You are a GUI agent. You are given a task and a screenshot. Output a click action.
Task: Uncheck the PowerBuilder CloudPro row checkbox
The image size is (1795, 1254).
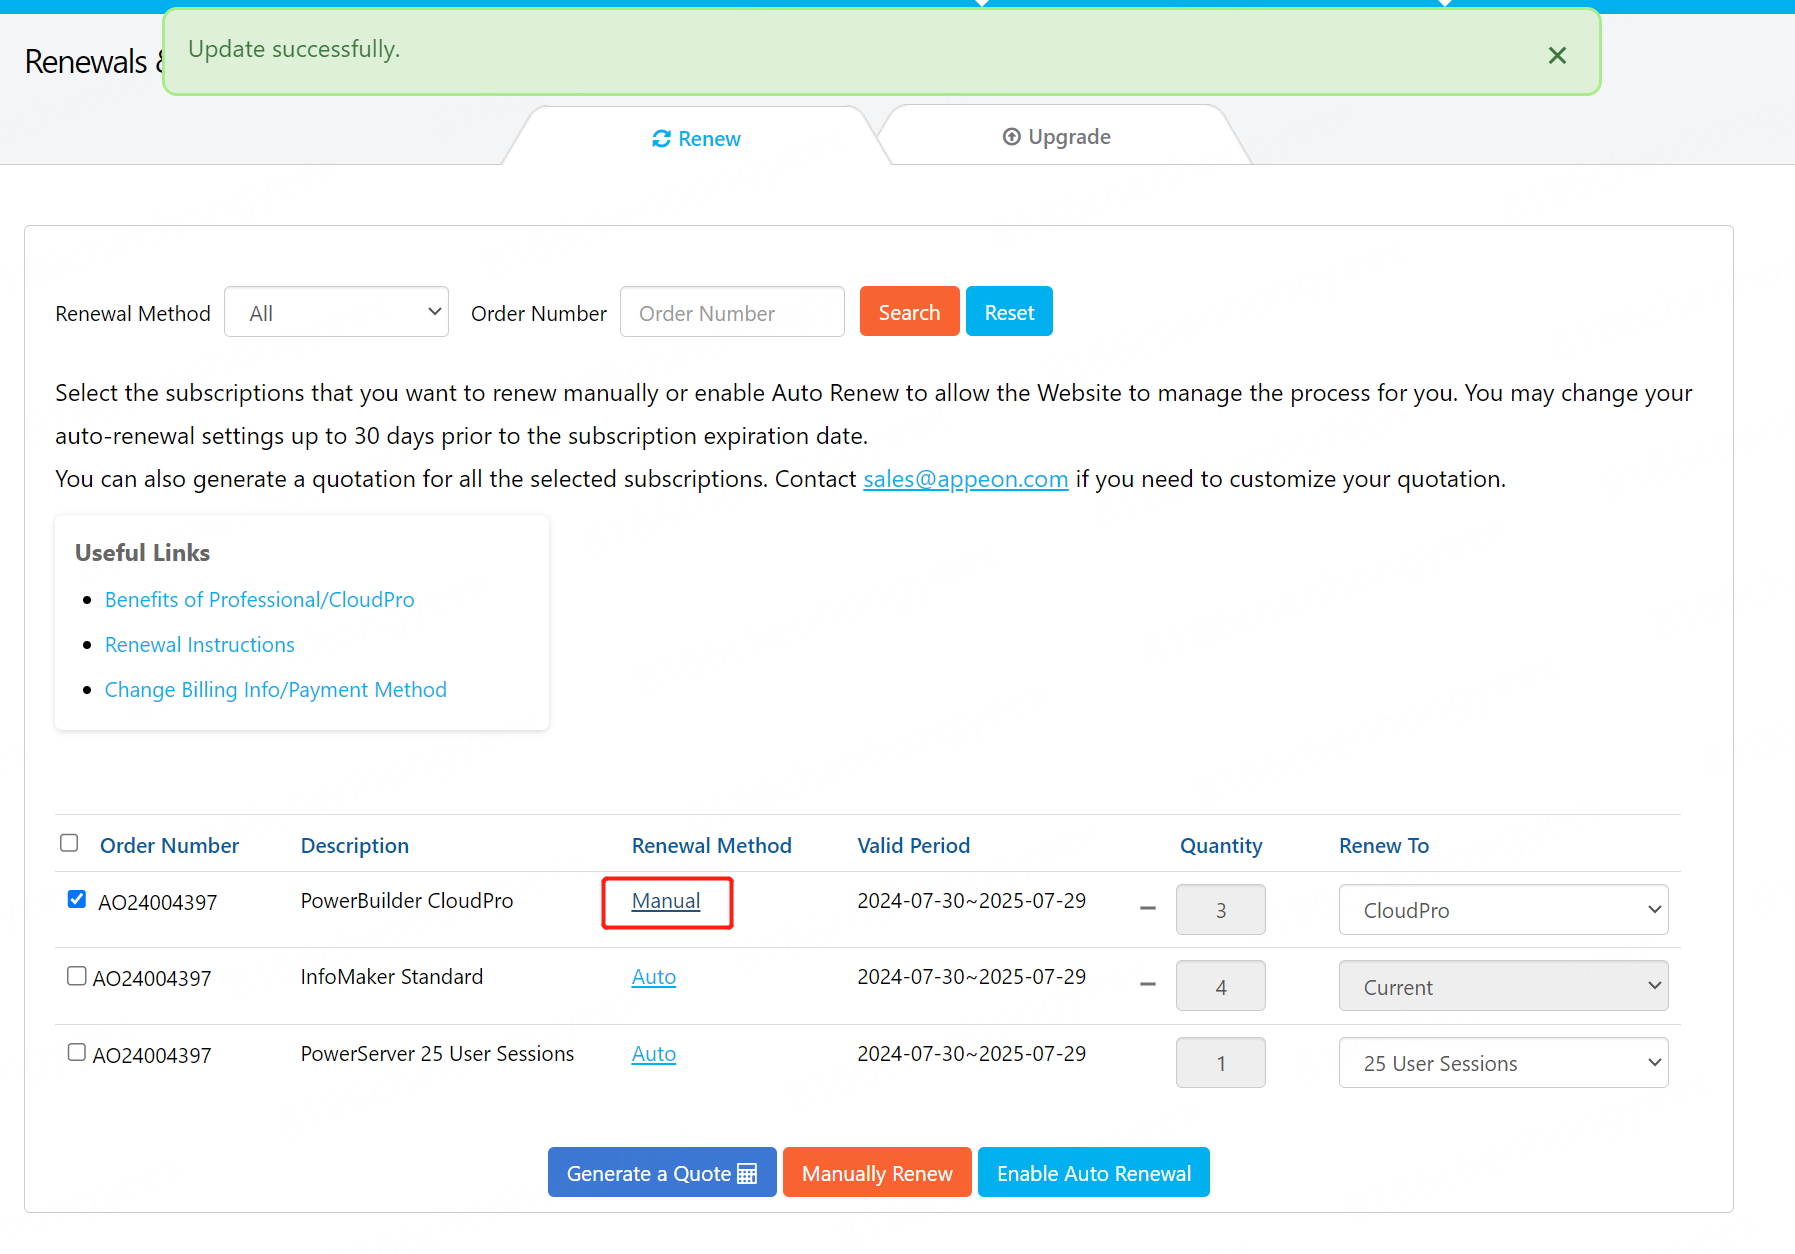pyautogui.click(x=77, y=899)
